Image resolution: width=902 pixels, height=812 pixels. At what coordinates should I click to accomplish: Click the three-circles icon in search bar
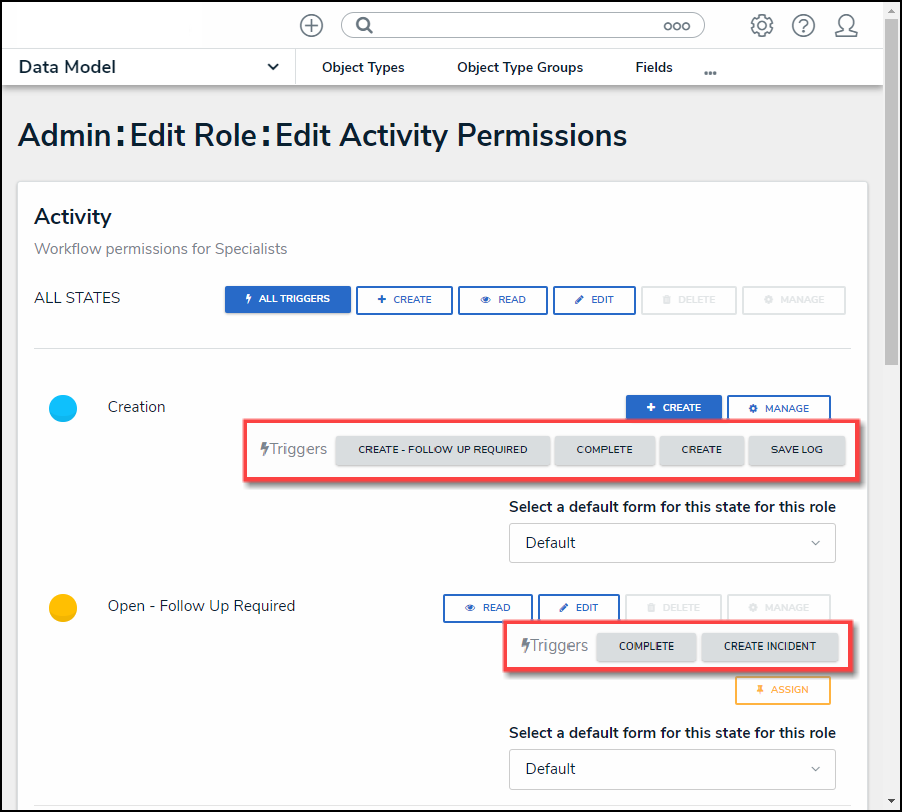point(677,26)
